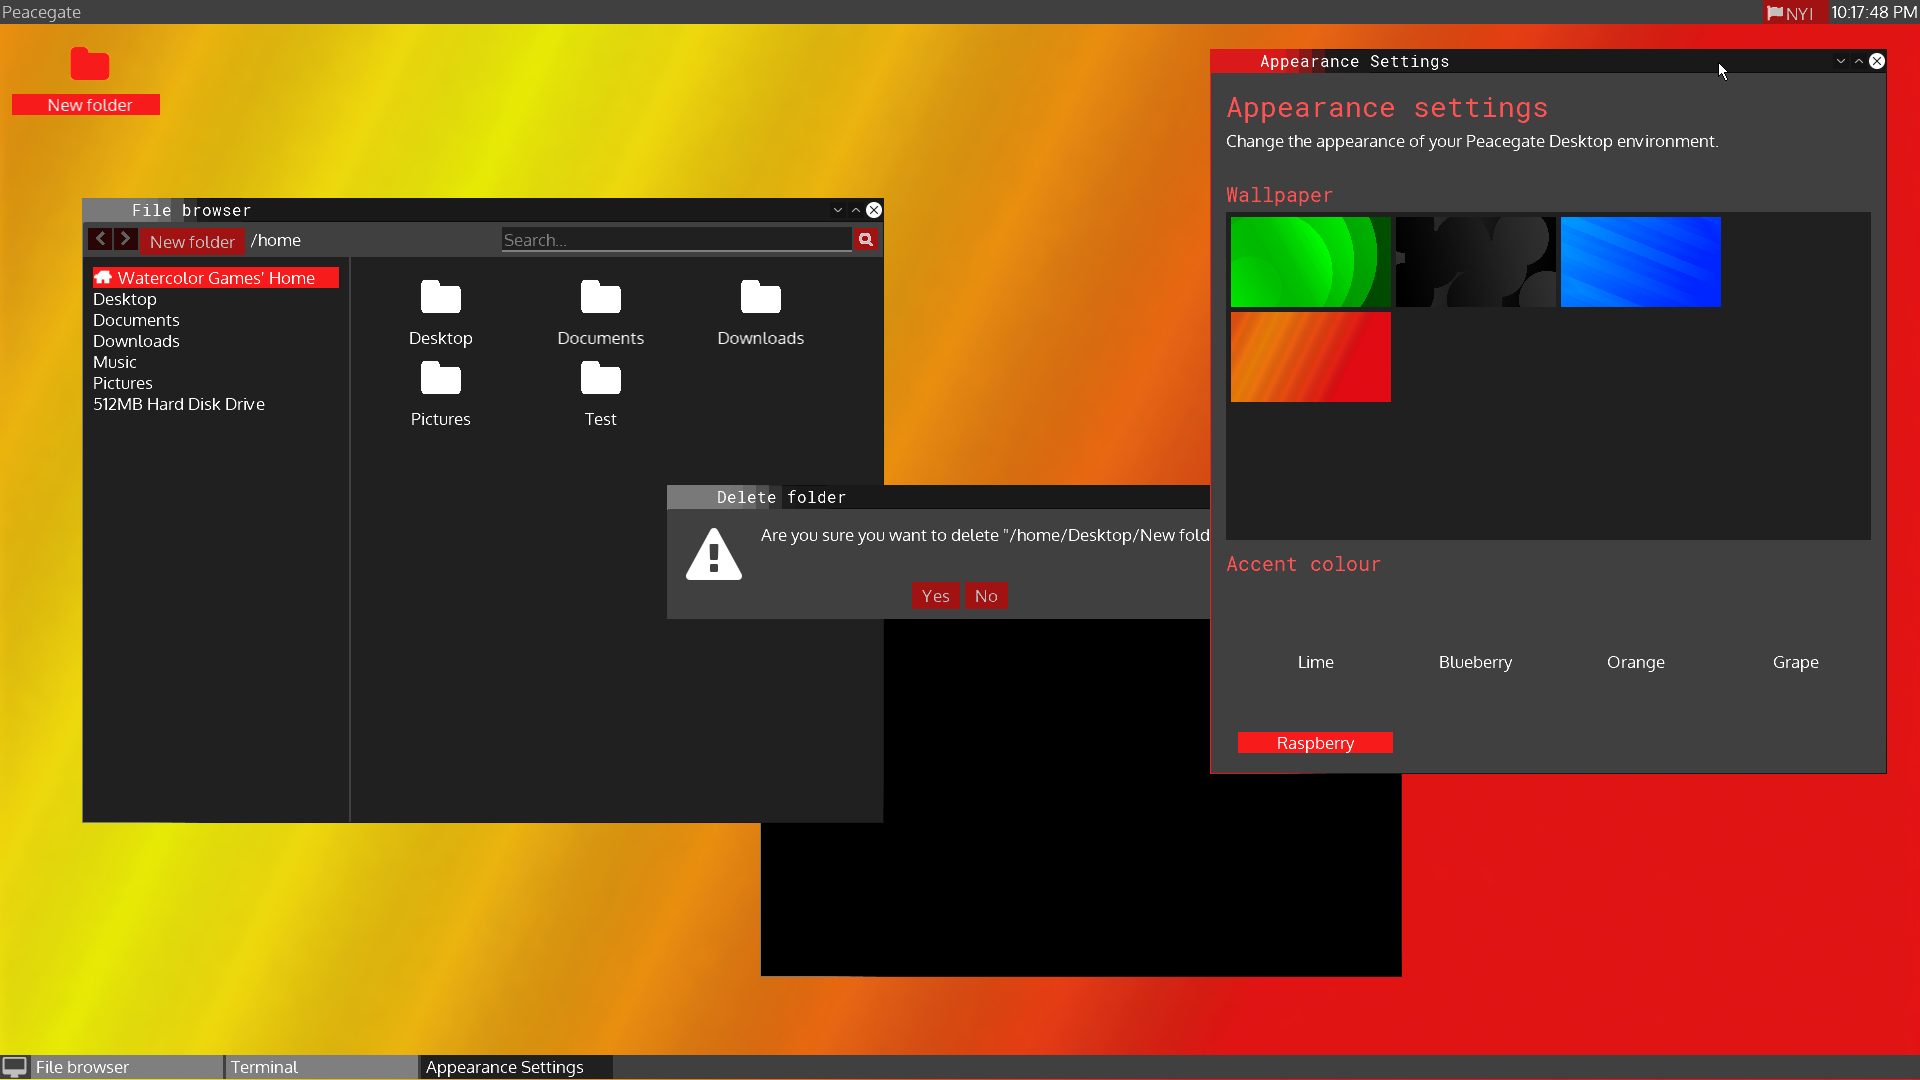Viewport: 1920px width, 1080px height.
Task: Select Downloads in the File browser sidebar
Action: [136, 341]
